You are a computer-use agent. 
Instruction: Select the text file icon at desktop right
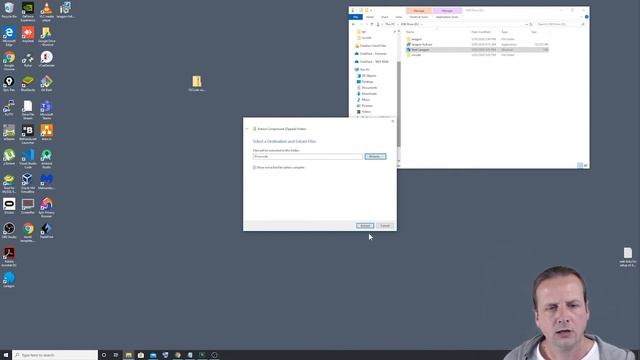pyautogui.click(x=628, y=257)
